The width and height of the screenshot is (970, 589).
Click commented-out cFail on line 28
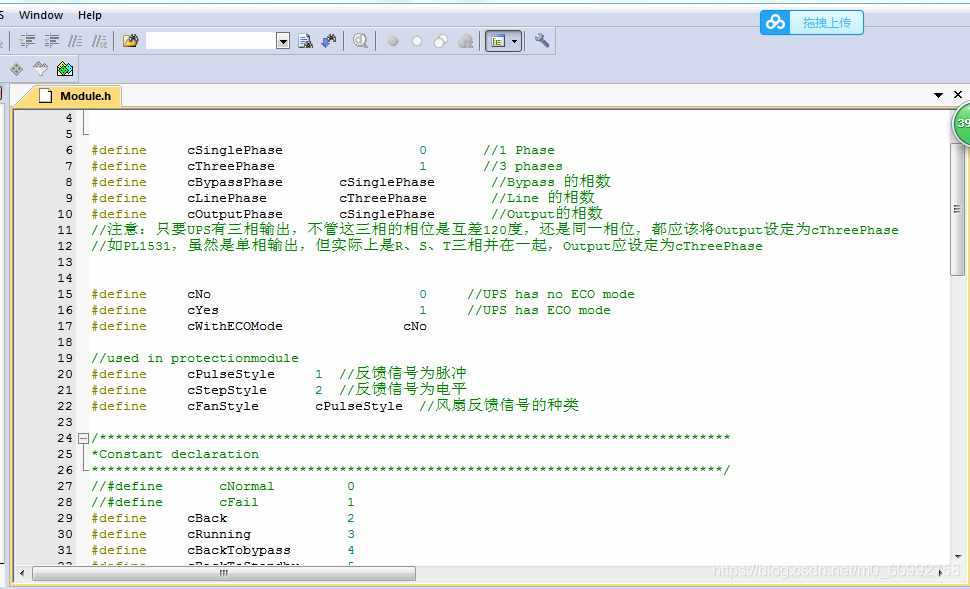coord(239,502)
